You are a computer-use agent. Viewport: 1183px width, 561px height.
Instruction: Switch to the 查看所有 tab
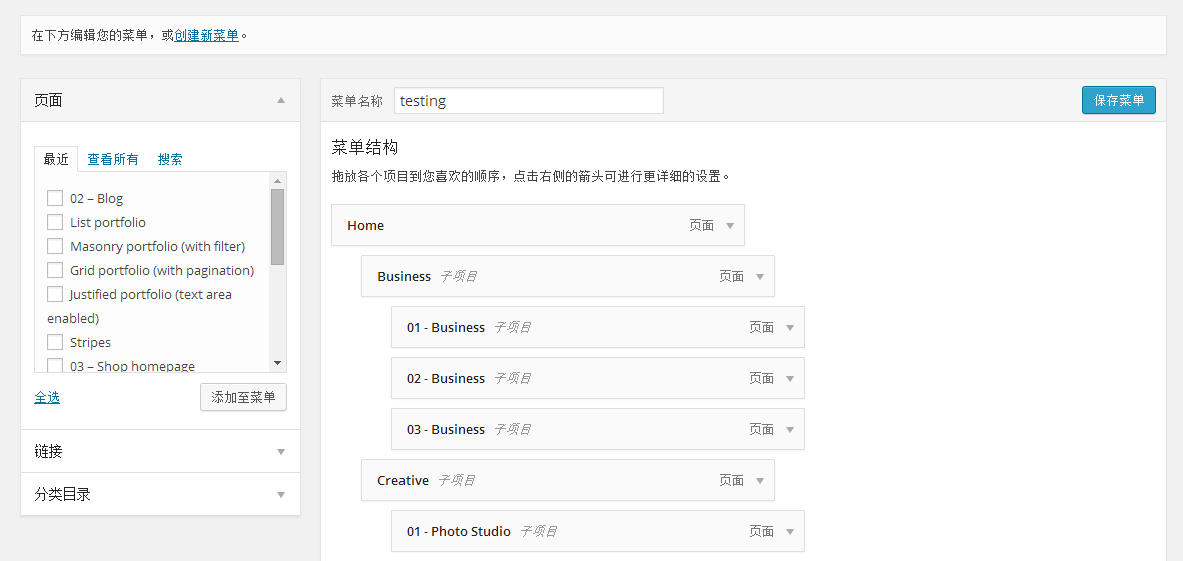[113, 159]
